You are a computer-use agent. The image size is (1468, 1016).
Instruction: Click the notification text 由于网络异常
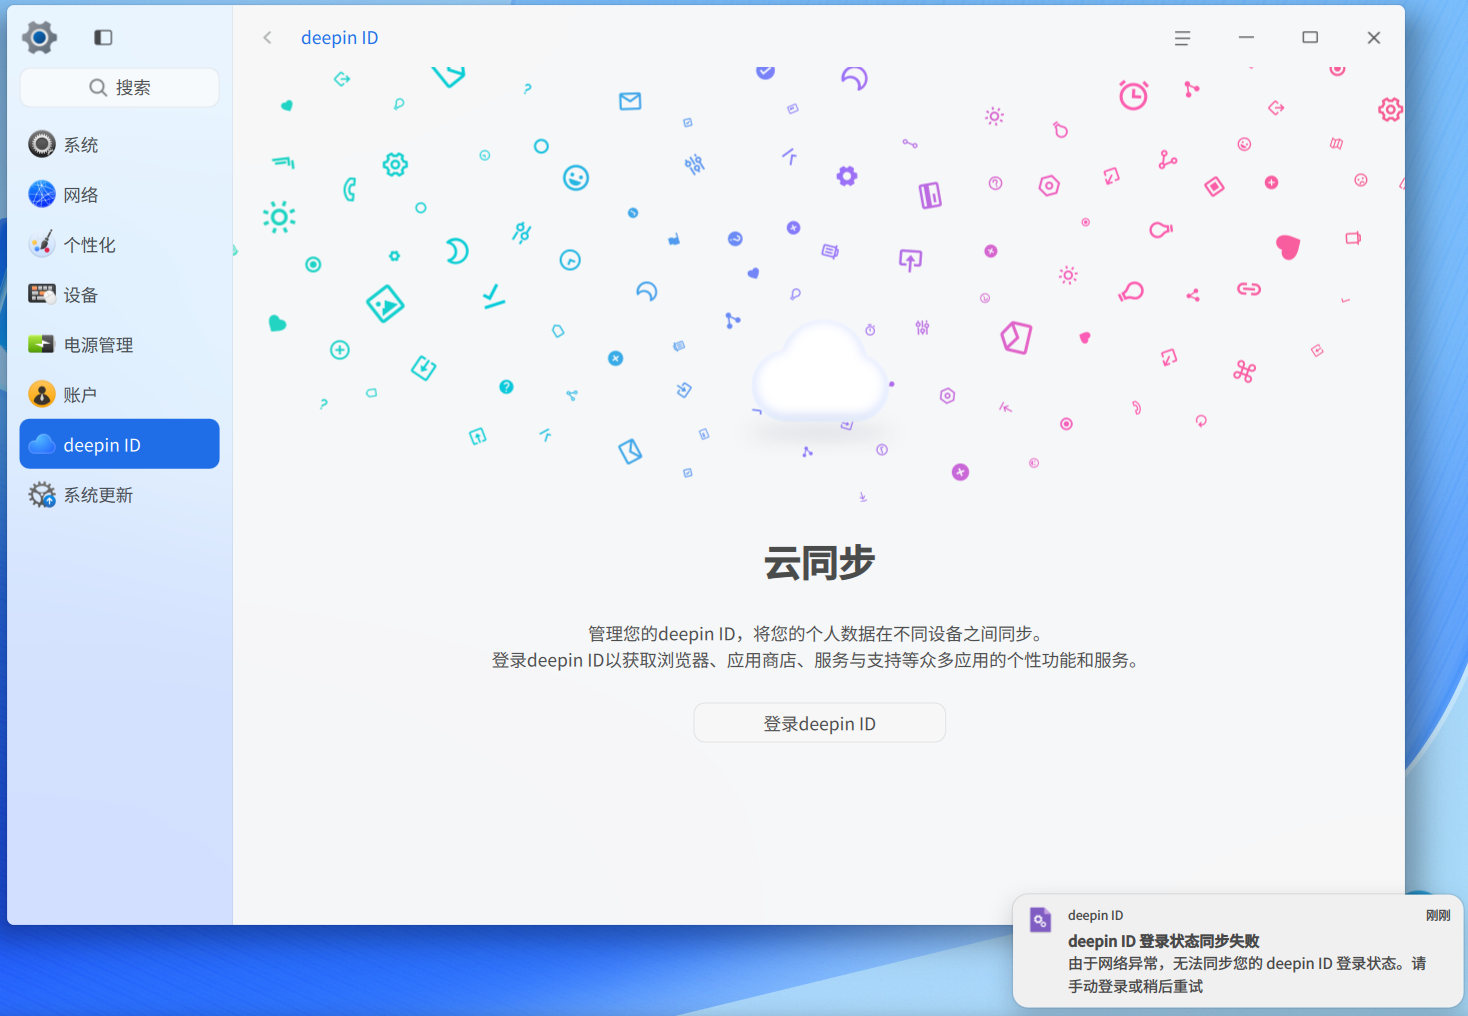1247,975
